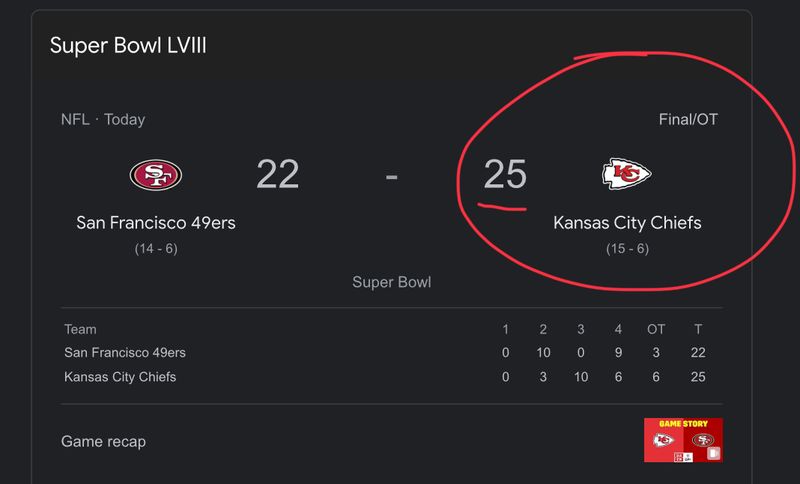Click the Super Bowl round label
Screen dimensions: 800x484
pyautogui.click(x=392, y=282)
